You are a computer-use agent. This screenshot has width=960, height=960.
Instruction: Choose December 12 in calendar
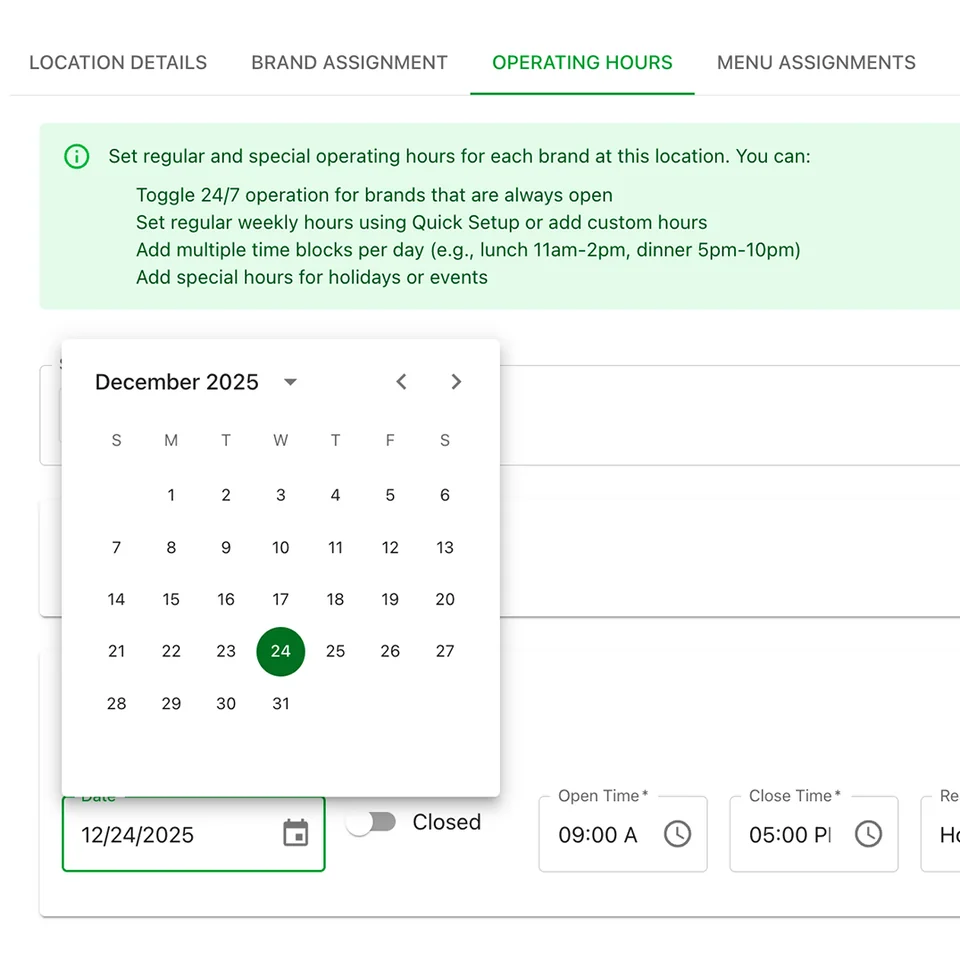tap(390, 547)
